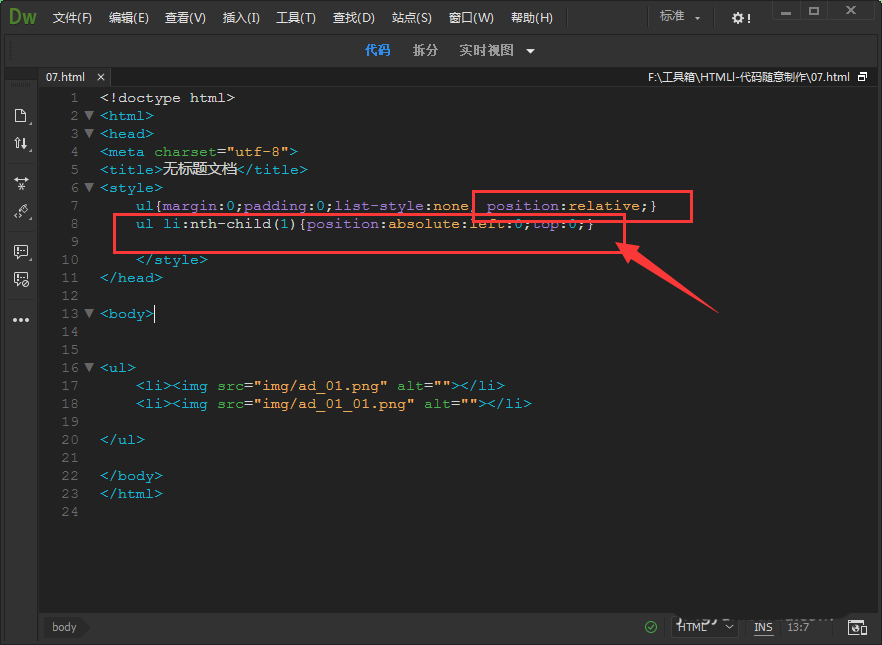The width and height of the screenshot is (882, 645).
Task: Click the real-time preview icon in status bar
Action: point(857,627)
